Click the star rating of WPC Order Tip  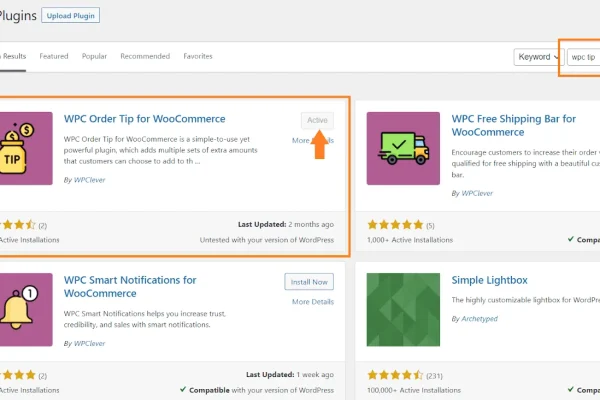tap(18, 225)
